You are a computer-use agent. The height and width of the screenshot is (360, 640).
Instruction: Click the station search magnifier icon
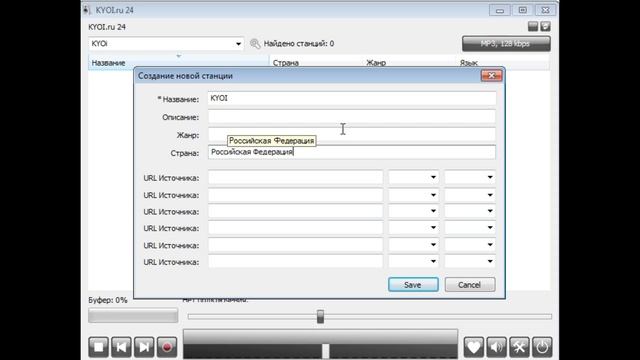coord(255,44)
